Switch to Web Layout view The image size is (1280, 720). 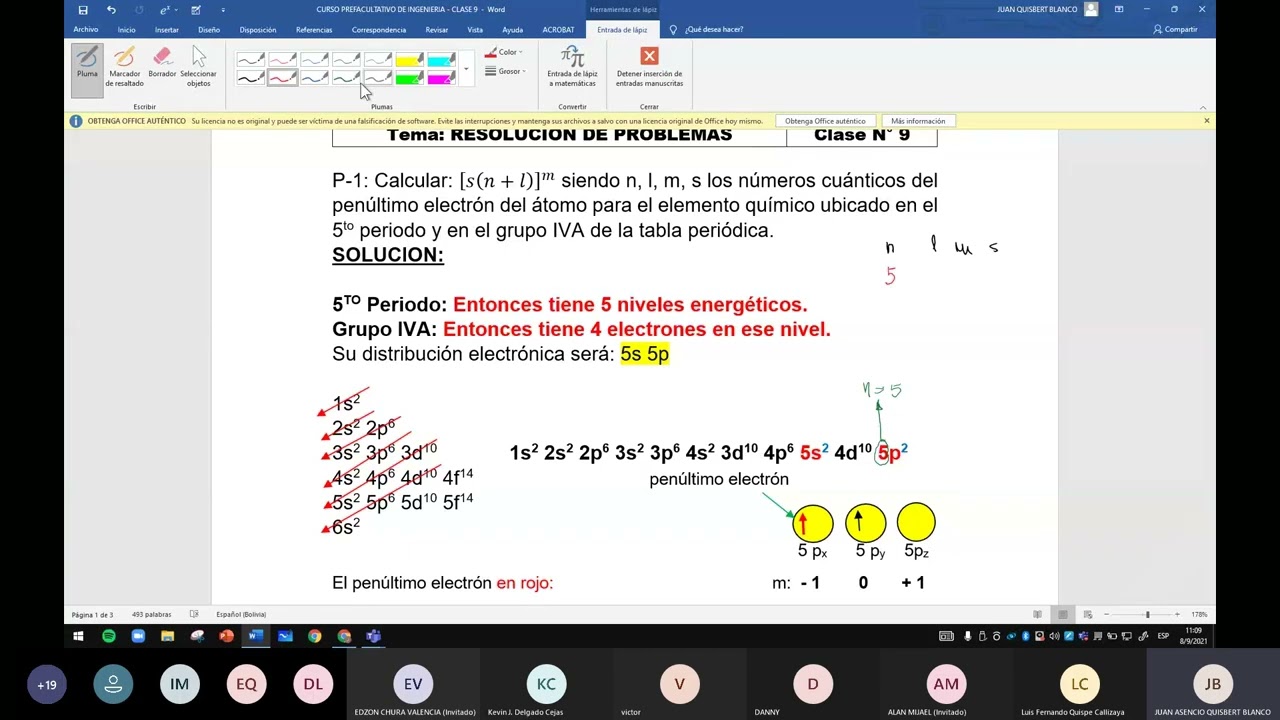coord(1089,614)
